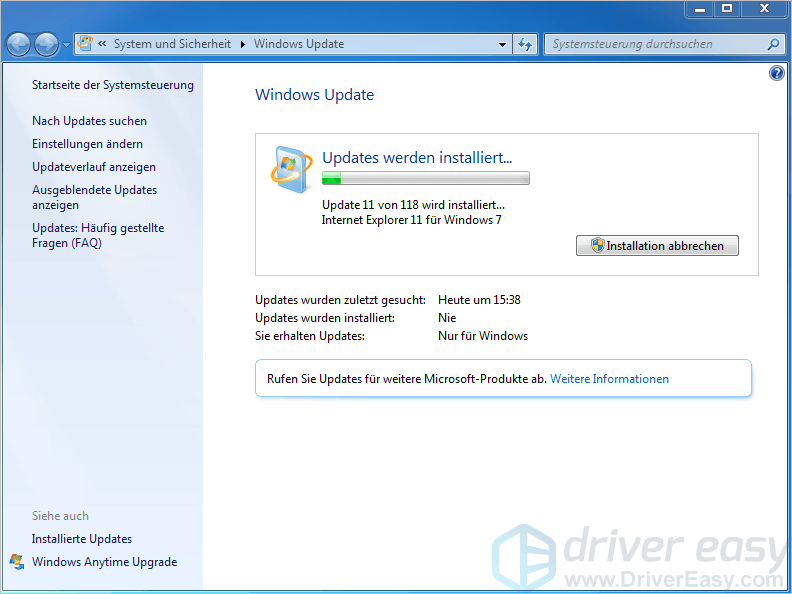Expand the arrow after System und Sicherheit
792x594 pixels.
243,44
